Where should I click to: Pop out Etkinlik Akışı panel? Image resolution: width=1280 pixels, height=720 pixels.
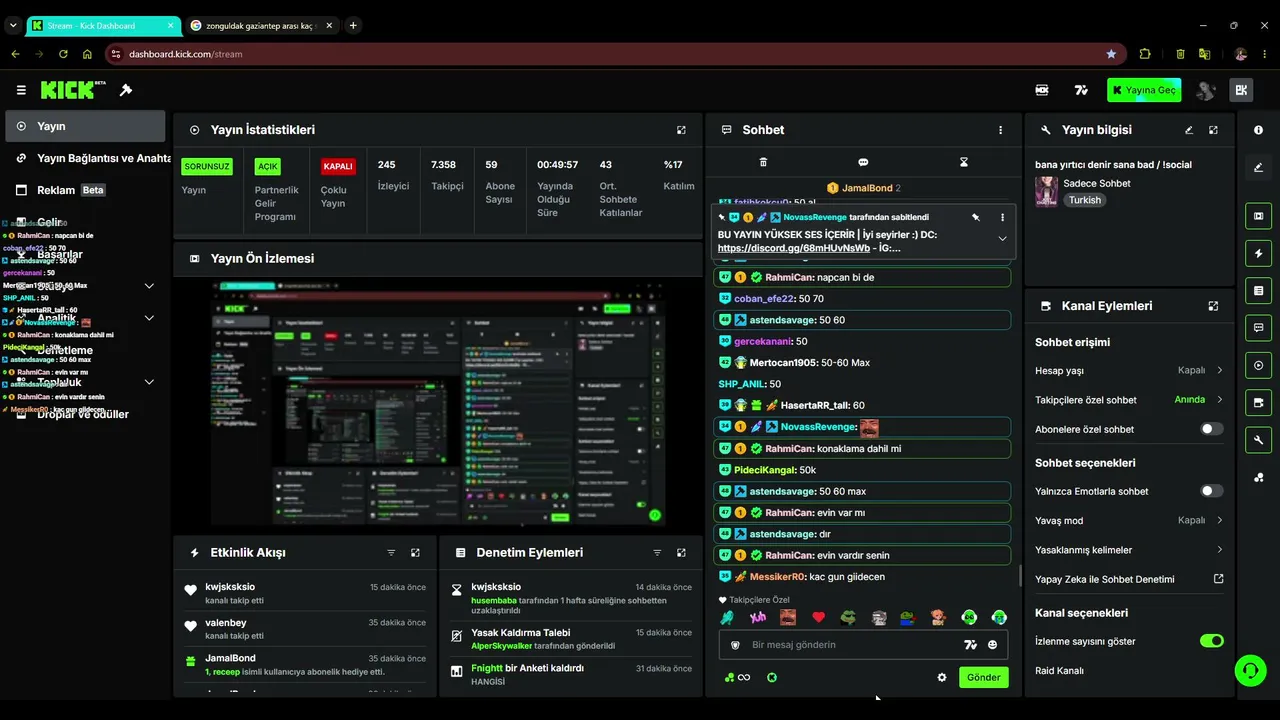point(415,553)
